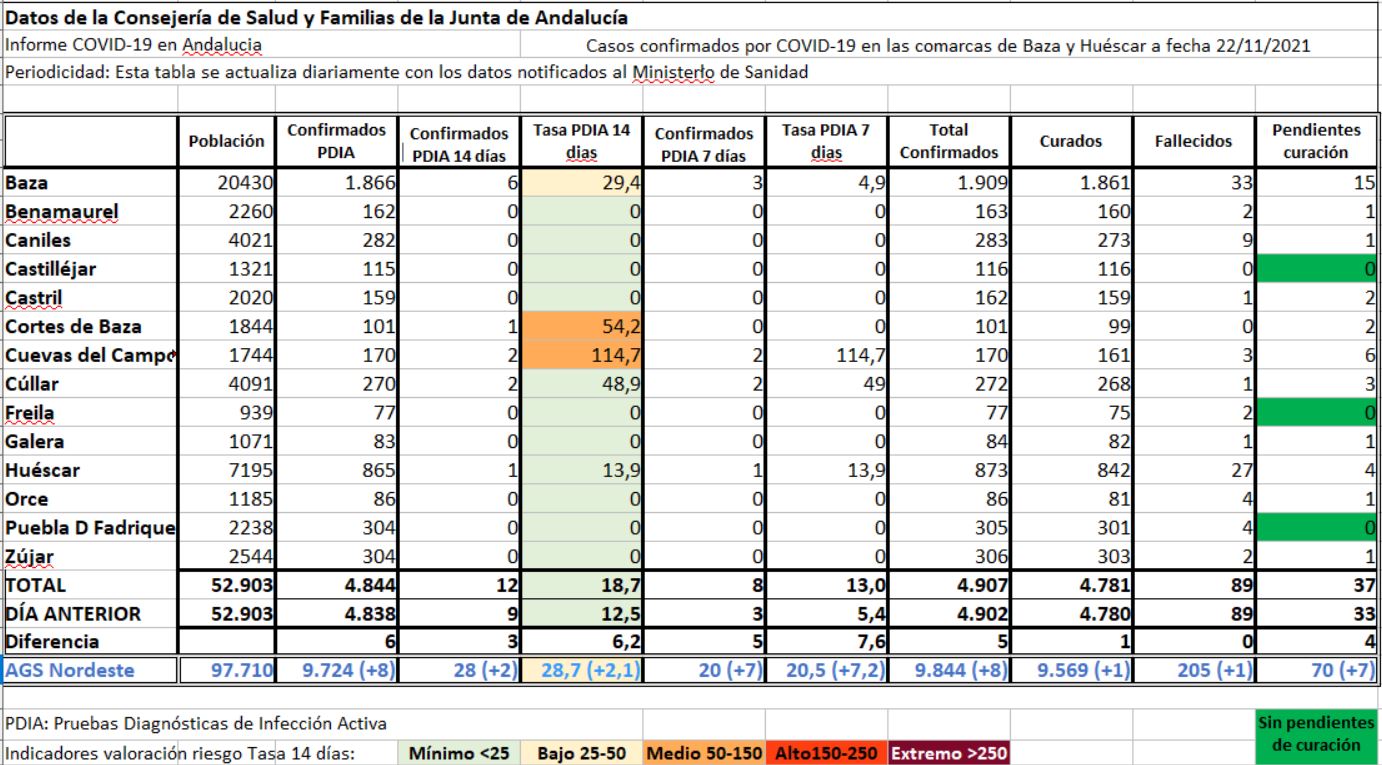This screenshot has height=765, width=1382.
Task: Click the Huéscar row label cell
Action: point(90,469)
